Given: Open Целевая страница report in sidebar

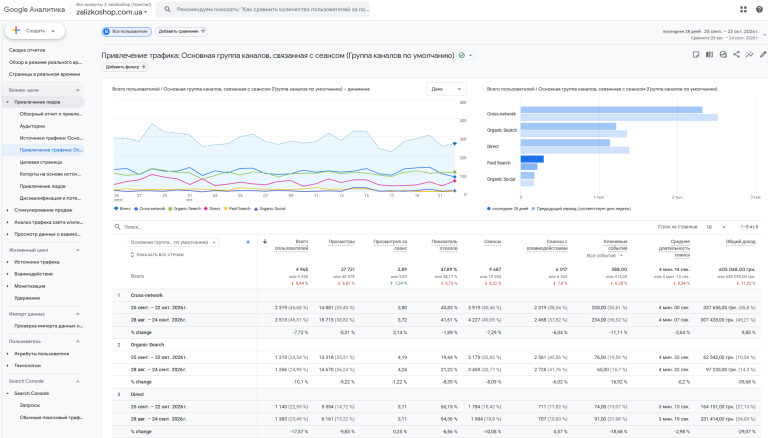Looking at the screenshot, I should coord(41,162).
